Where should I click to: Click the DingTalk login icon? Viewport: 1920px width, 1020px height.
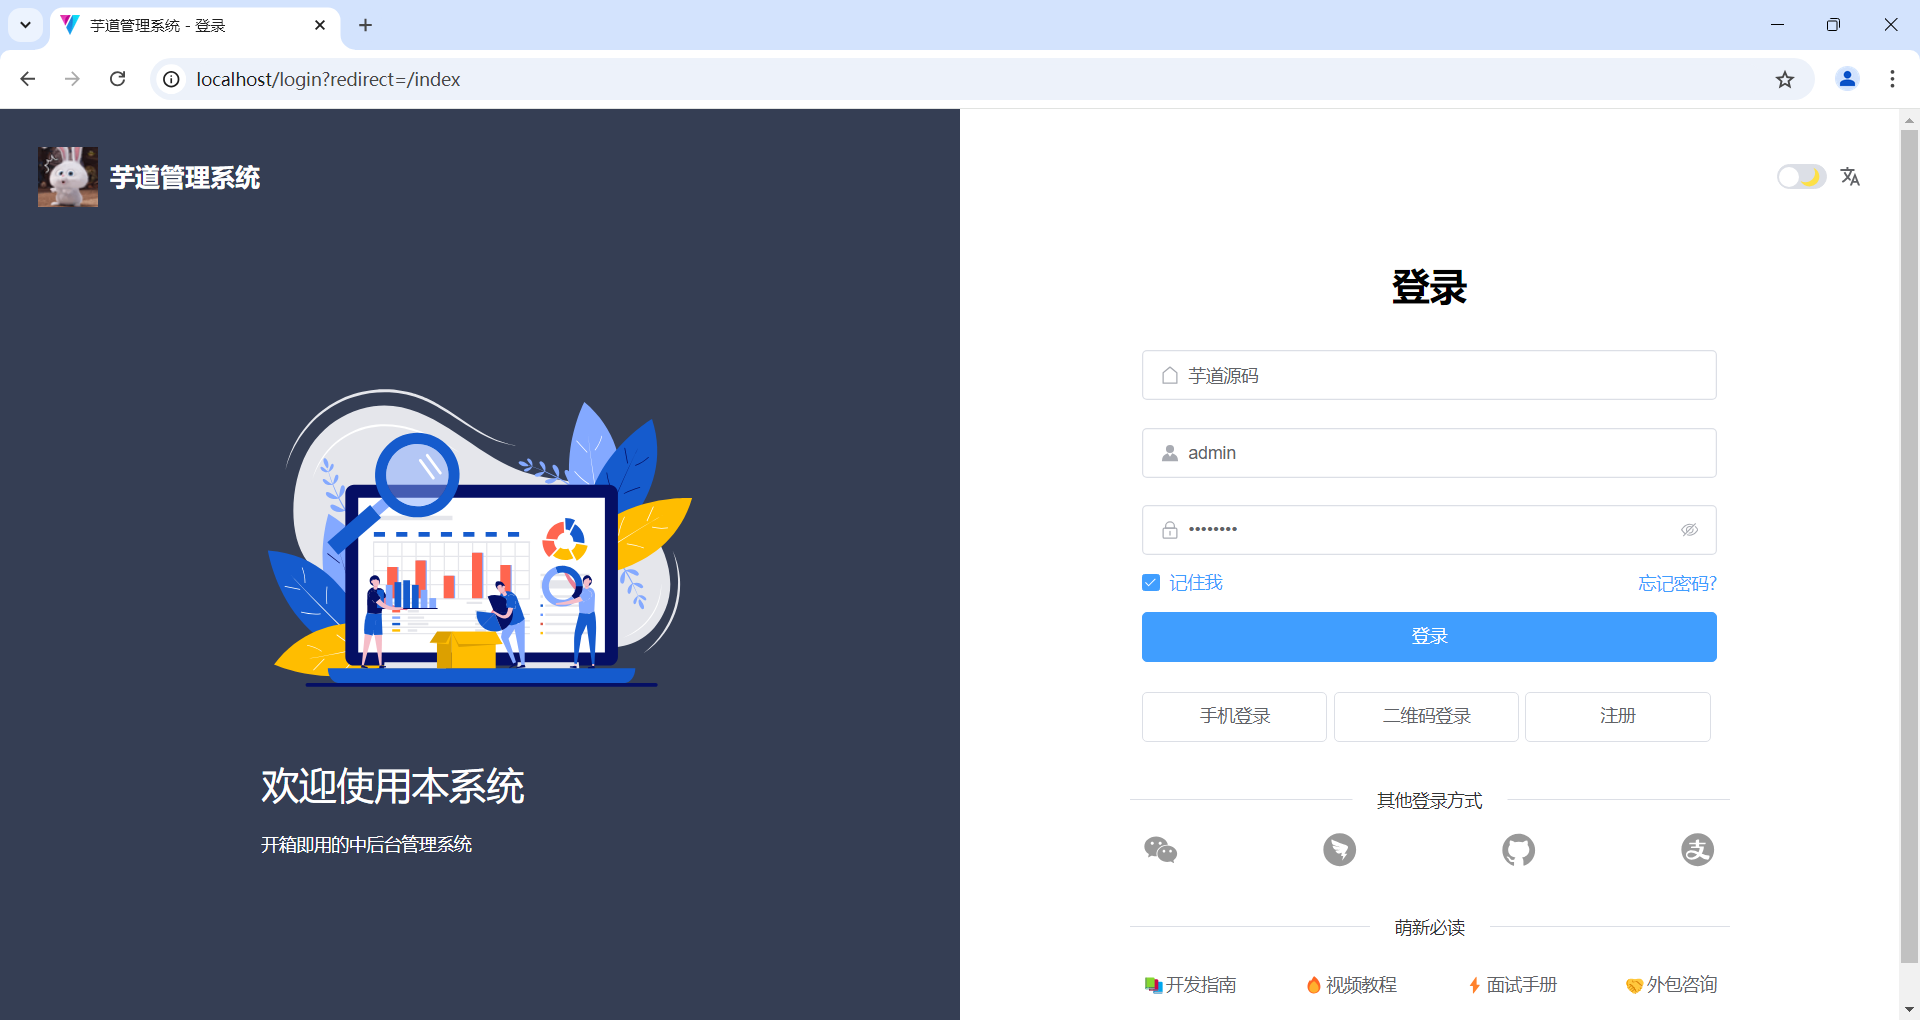(1339, 850)
